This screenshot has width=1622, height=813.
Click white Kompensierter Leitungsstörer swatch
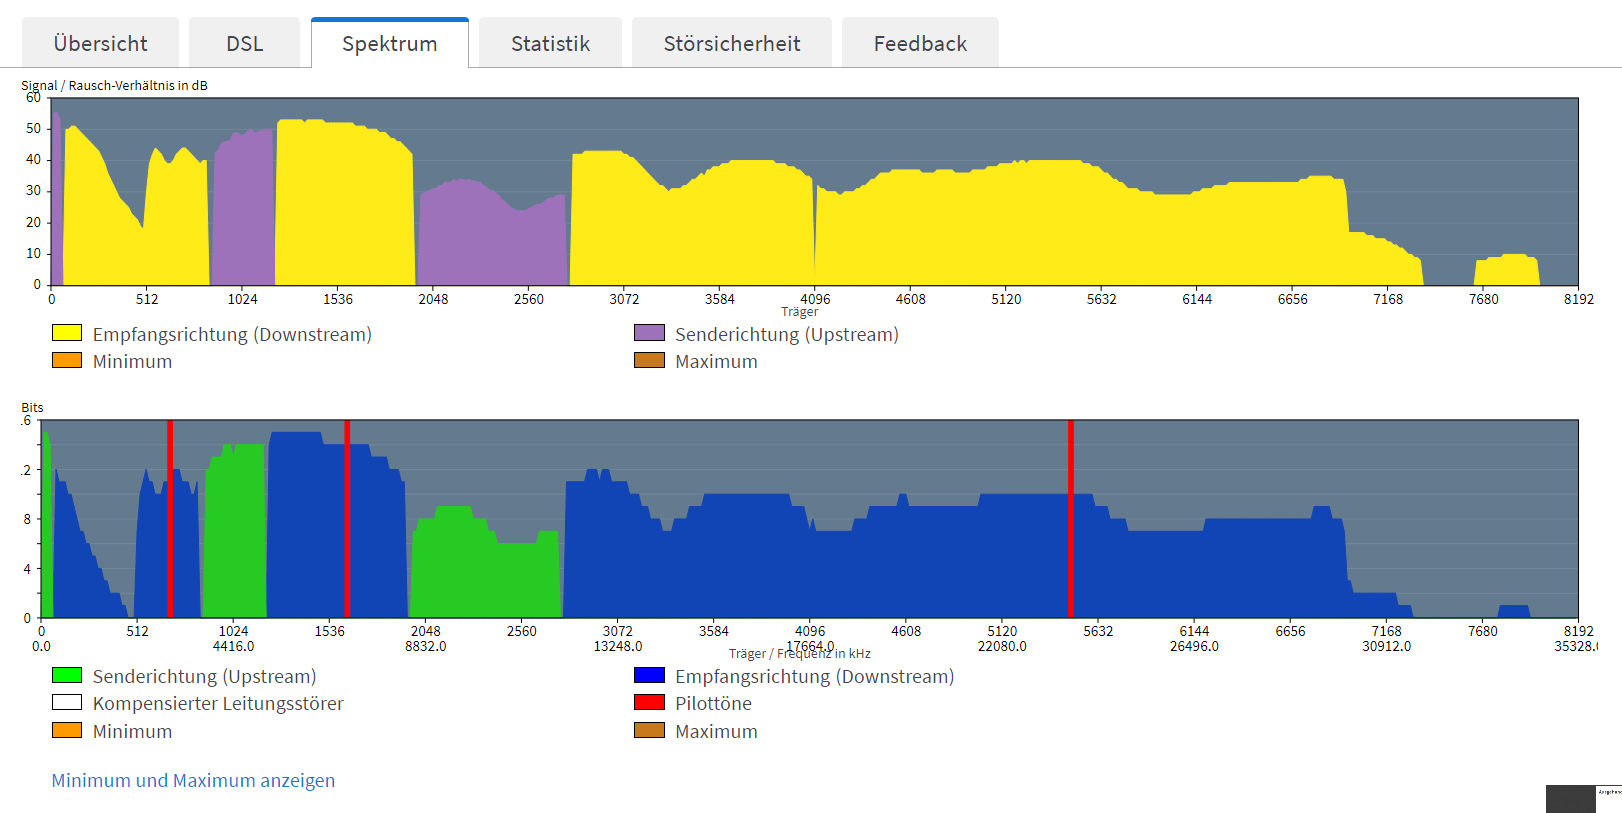coord(67,702)
